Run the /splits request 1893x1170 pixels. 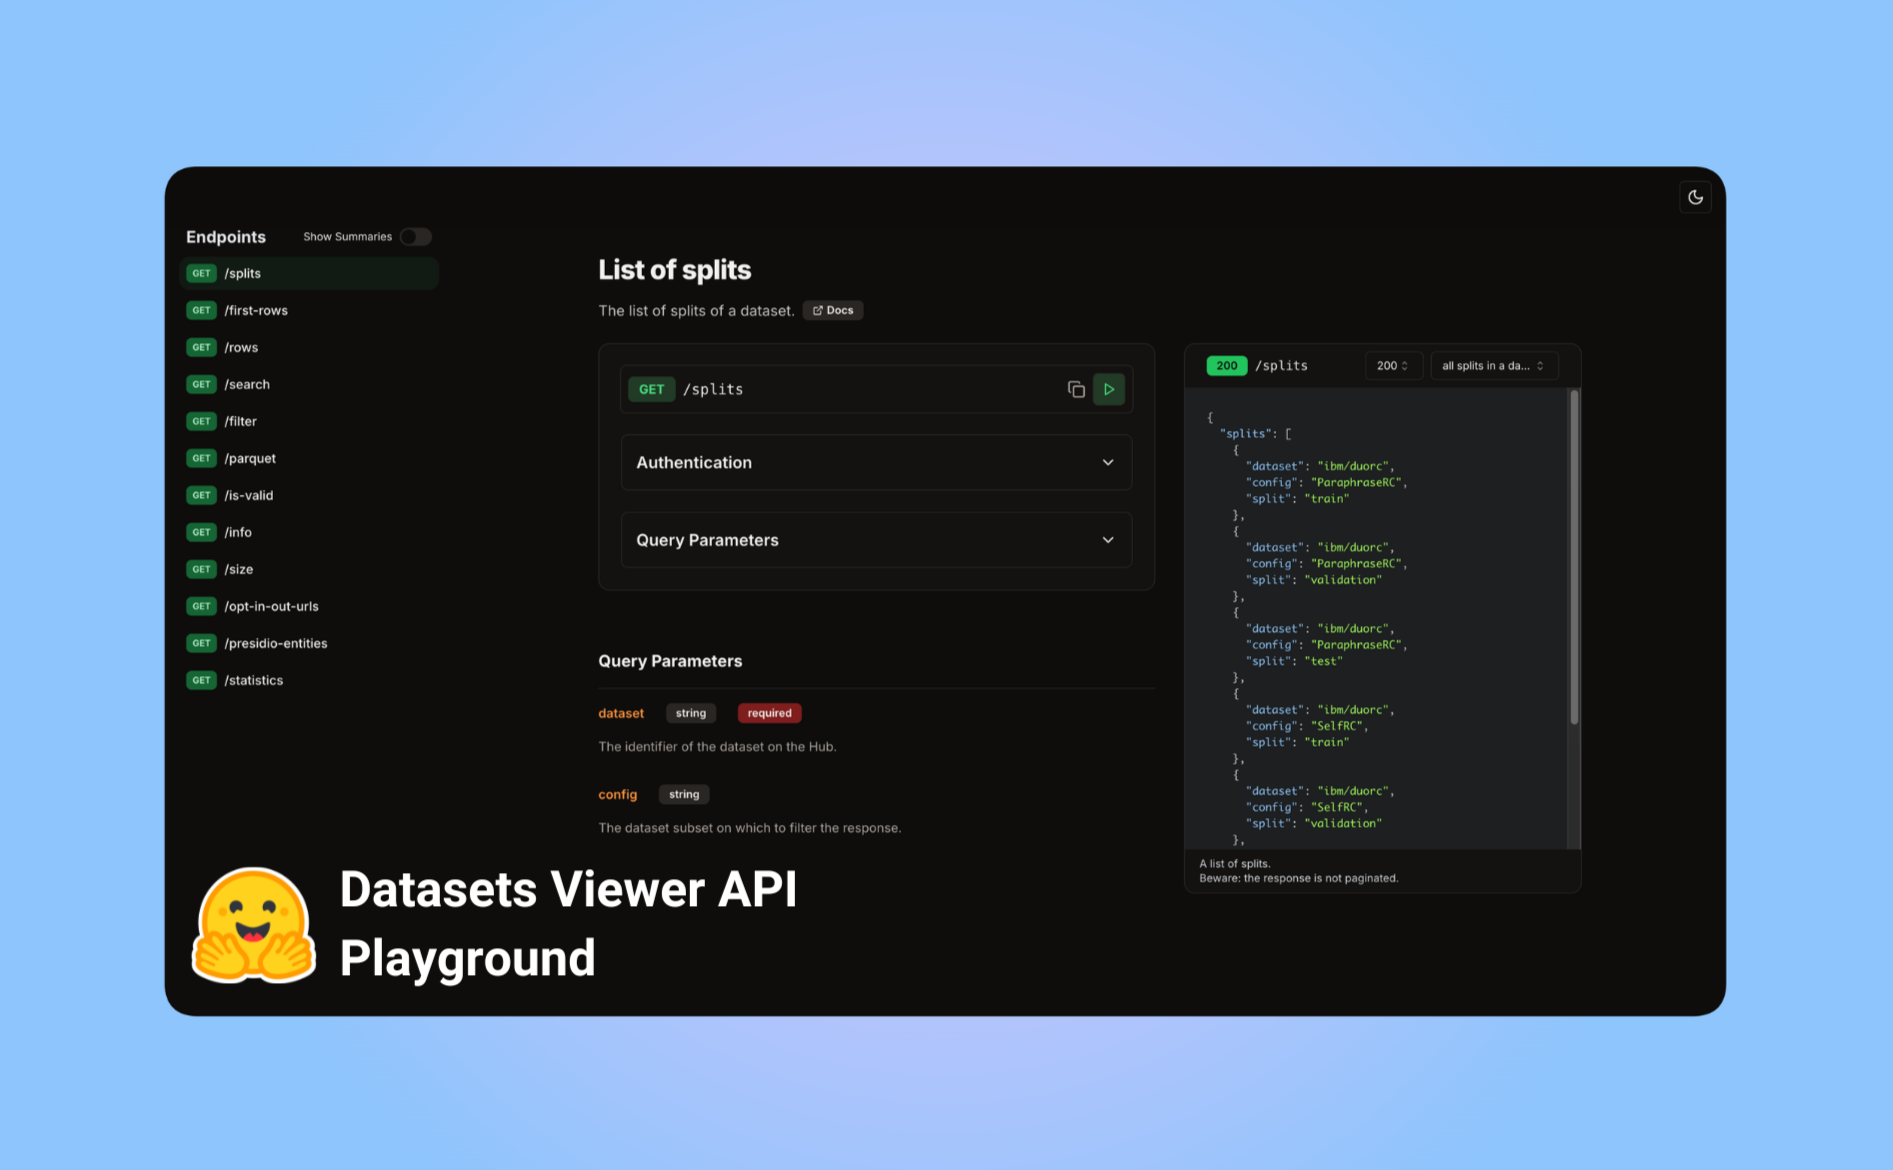click(x=1109, y=389)
